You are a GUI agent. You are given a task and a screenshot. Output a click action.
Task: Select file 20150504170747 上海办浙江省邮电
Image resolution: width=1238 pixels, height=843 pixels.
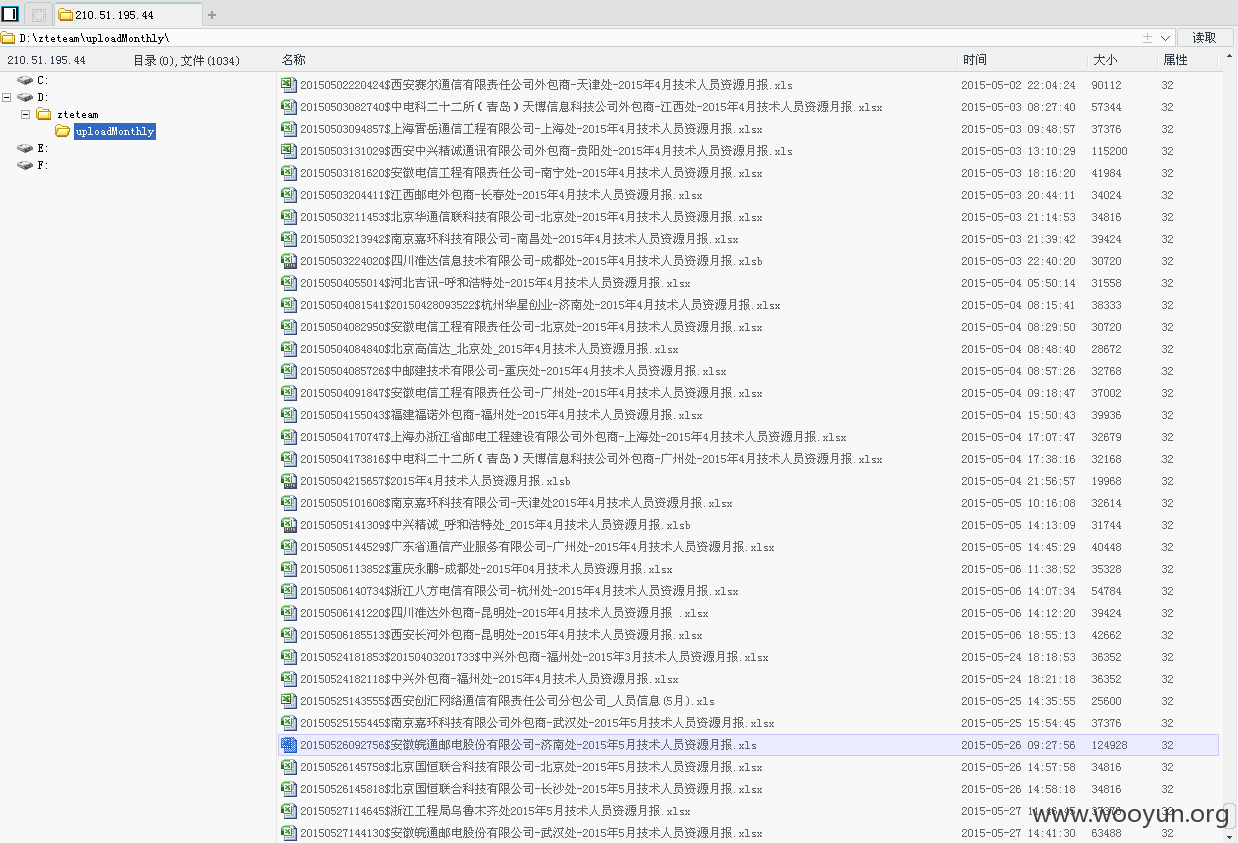click(573, 437)
